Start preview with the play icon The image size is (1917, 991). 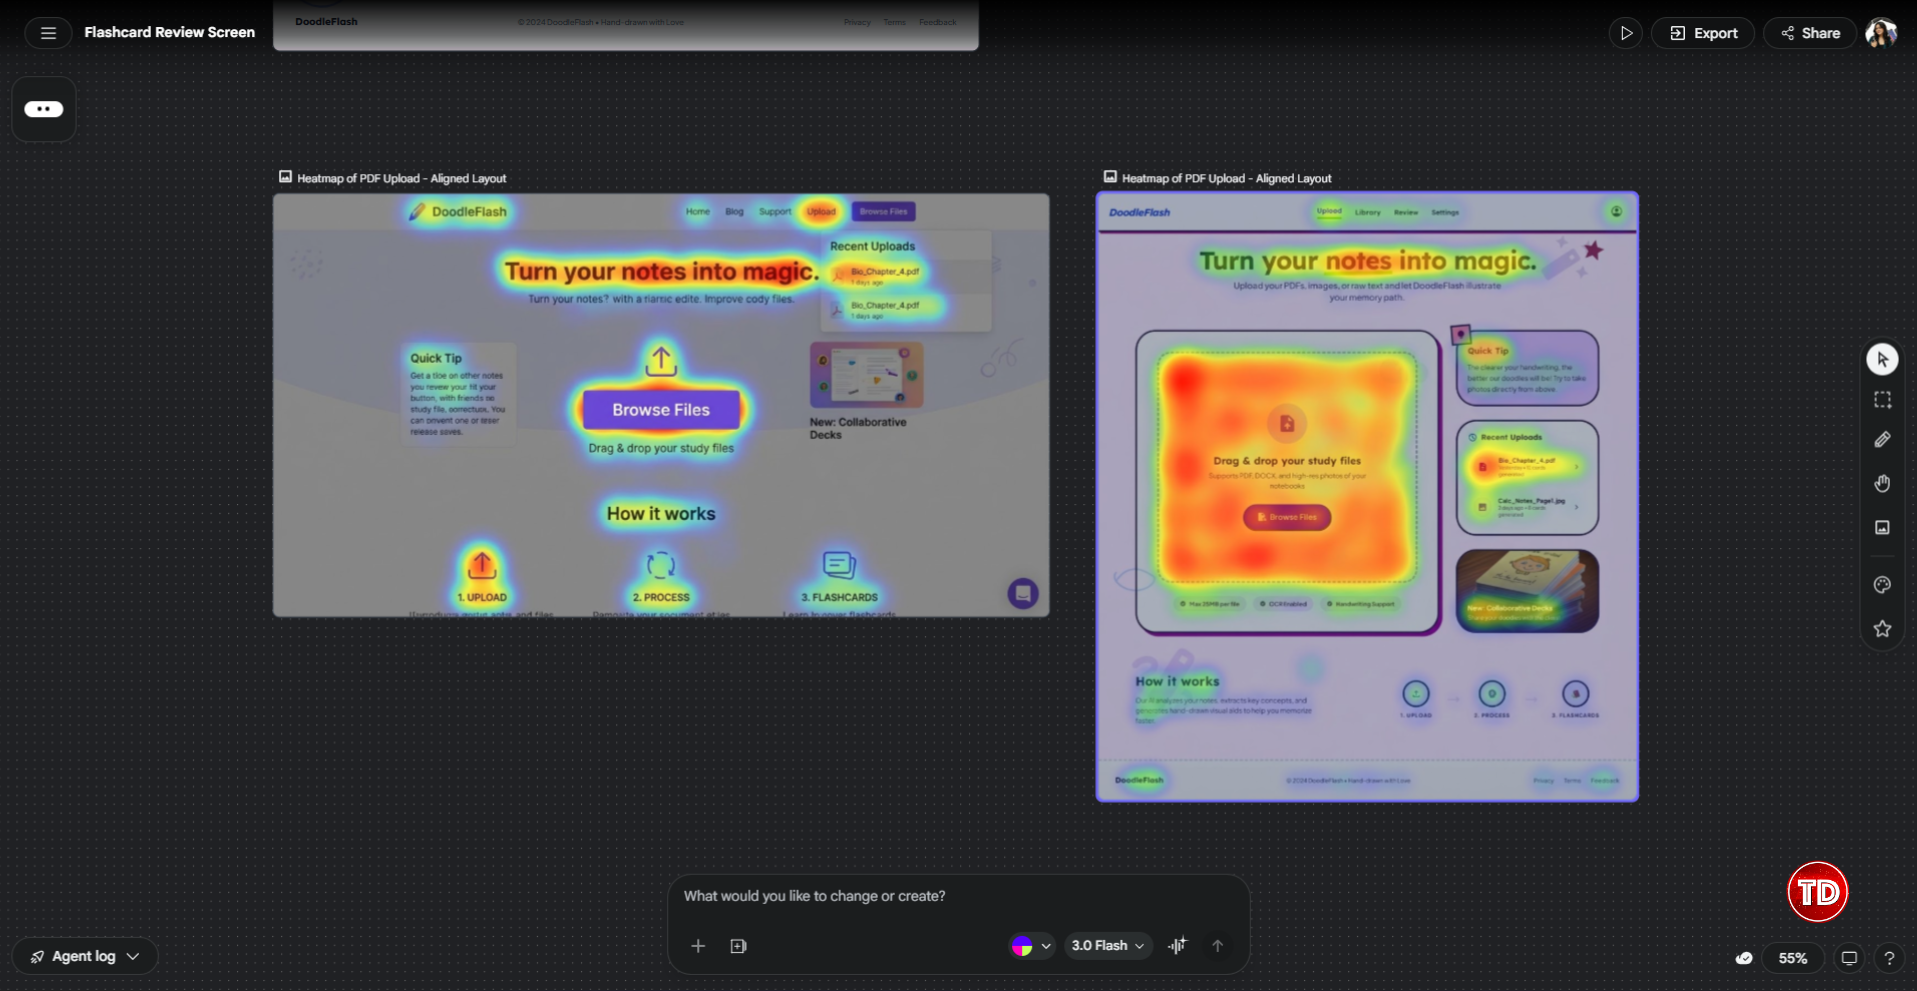1626,32
